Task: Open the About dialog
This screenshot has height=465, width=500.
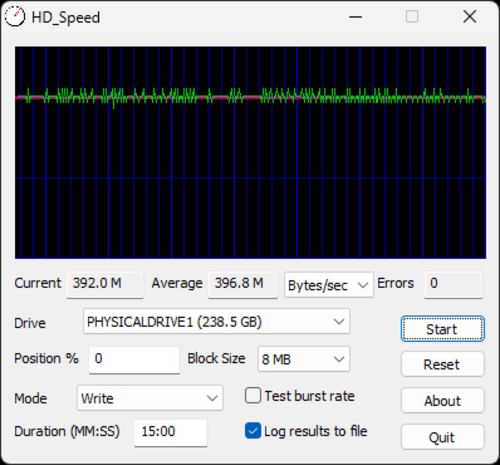Action: 443,400
